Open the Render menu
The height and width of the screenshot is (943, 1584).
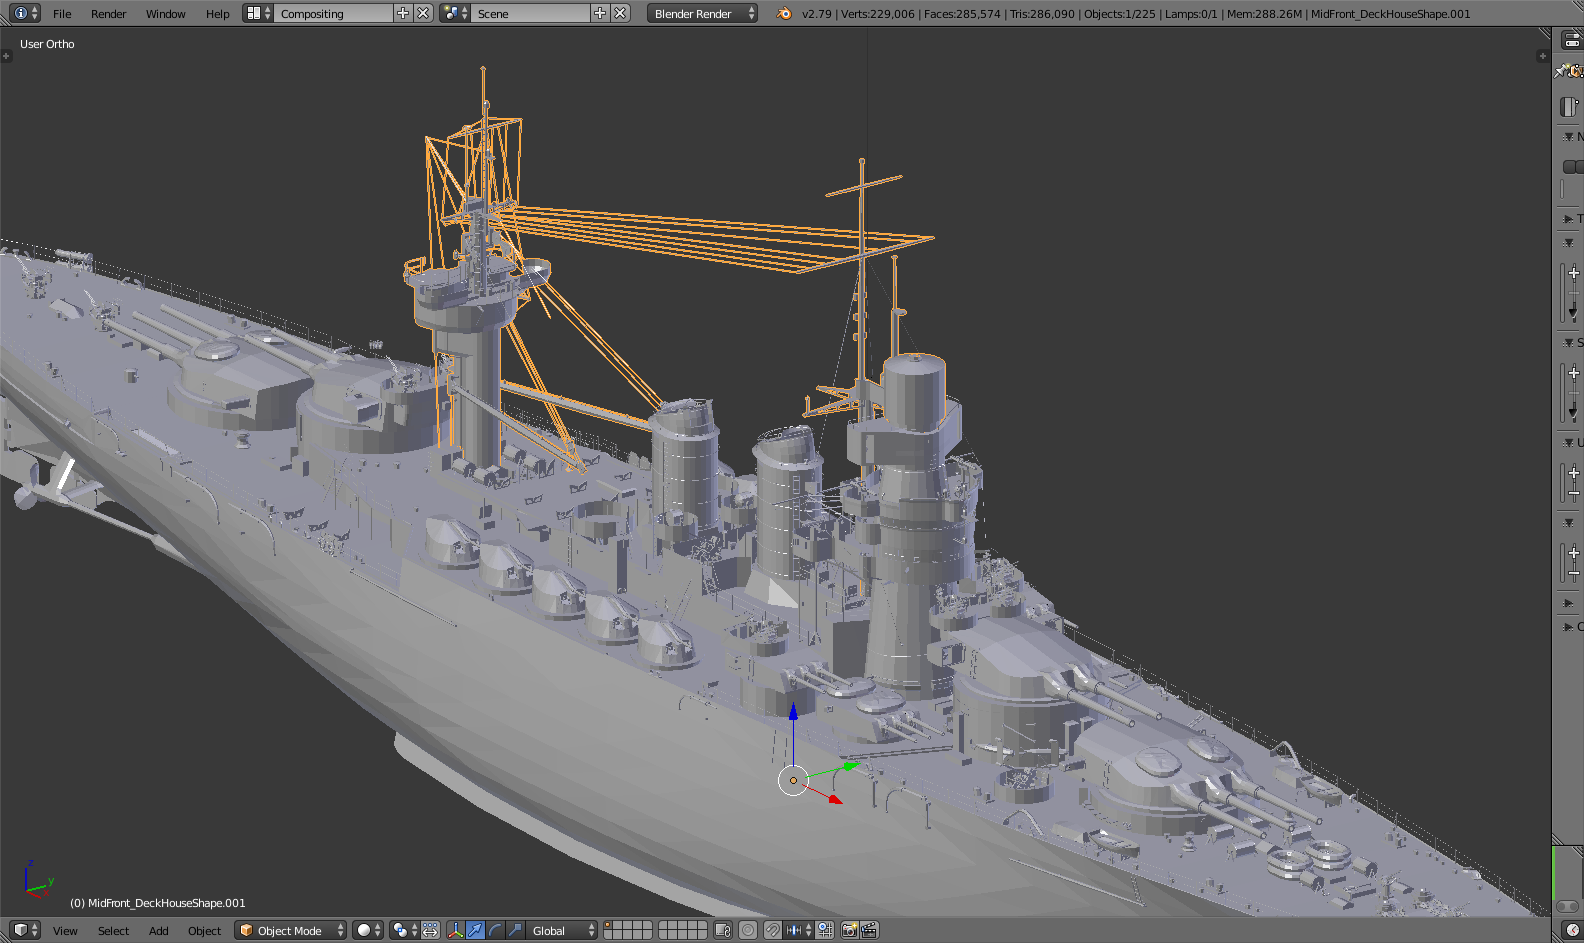point(108,14)
